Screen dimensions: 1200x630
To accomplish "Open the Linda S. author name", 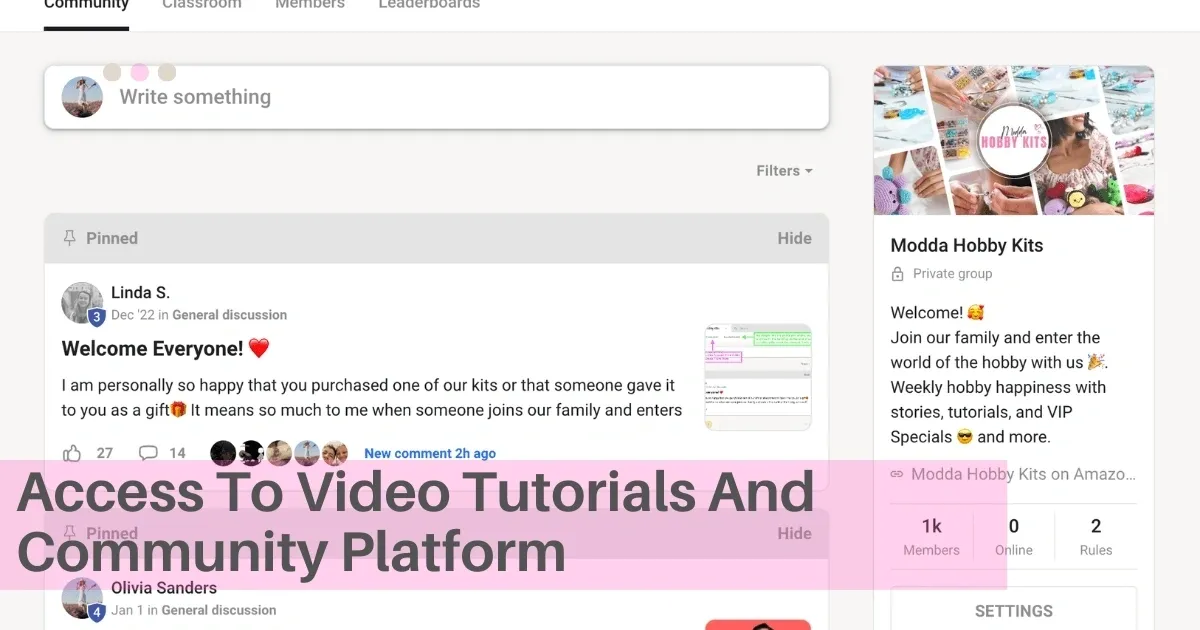I will [140, 293].
